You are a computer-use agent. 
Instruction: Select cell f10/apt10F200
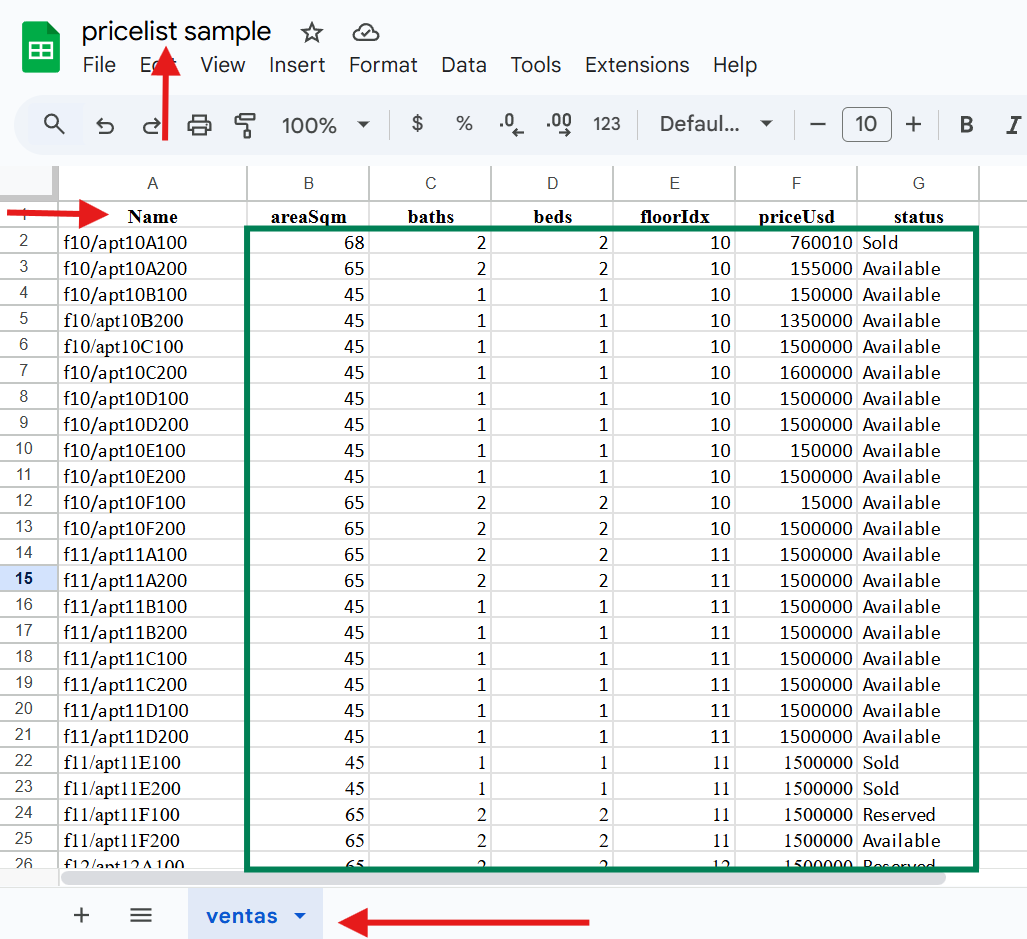coord(153,528)
